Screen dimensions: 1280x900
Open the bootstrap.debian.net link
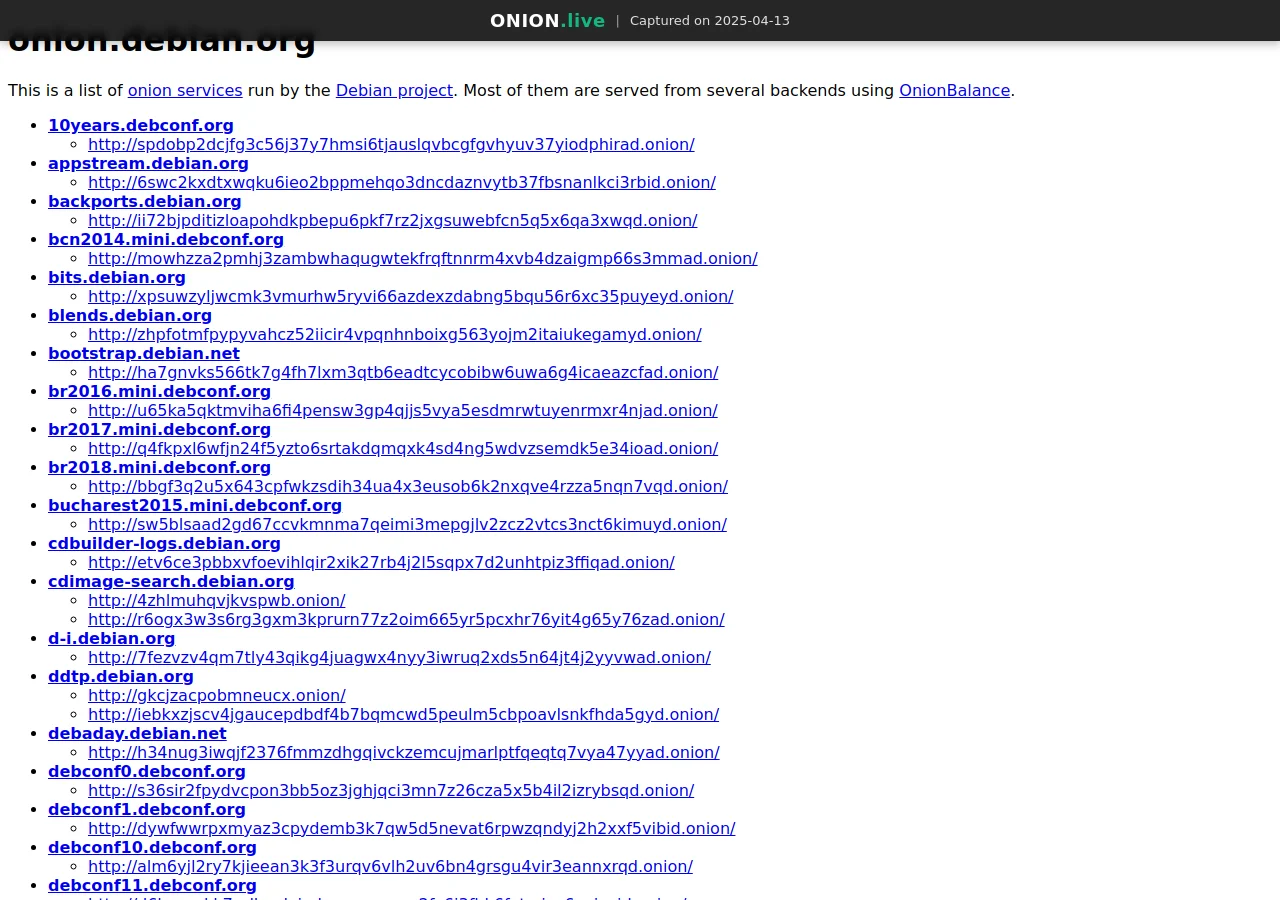pyautogui.click(x=144, y=353)
